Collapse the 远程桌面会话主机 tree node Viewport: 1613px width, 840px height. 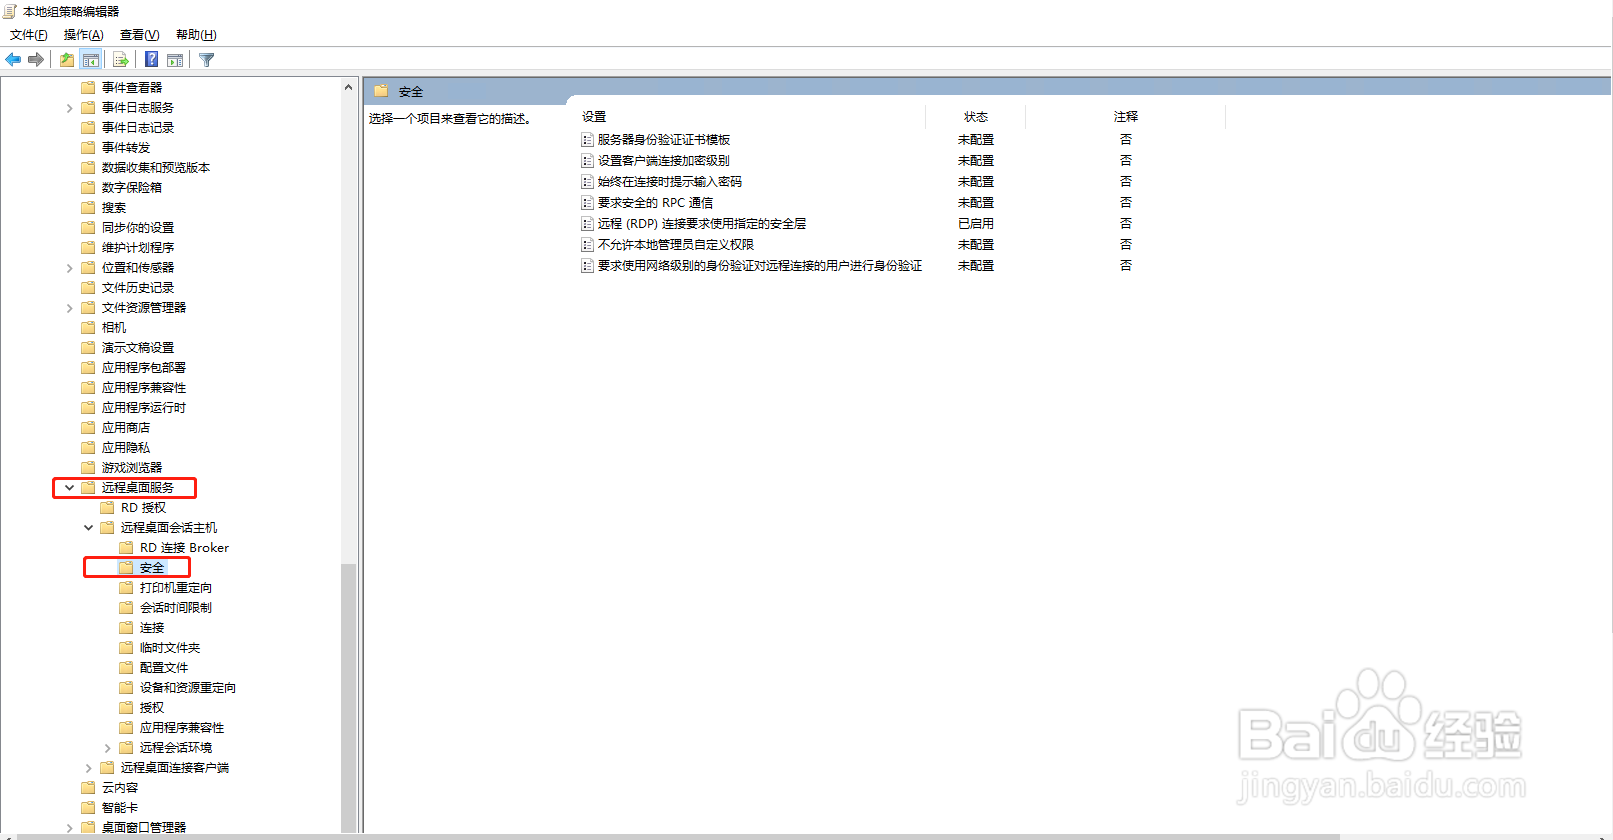(x=88, y=528)
